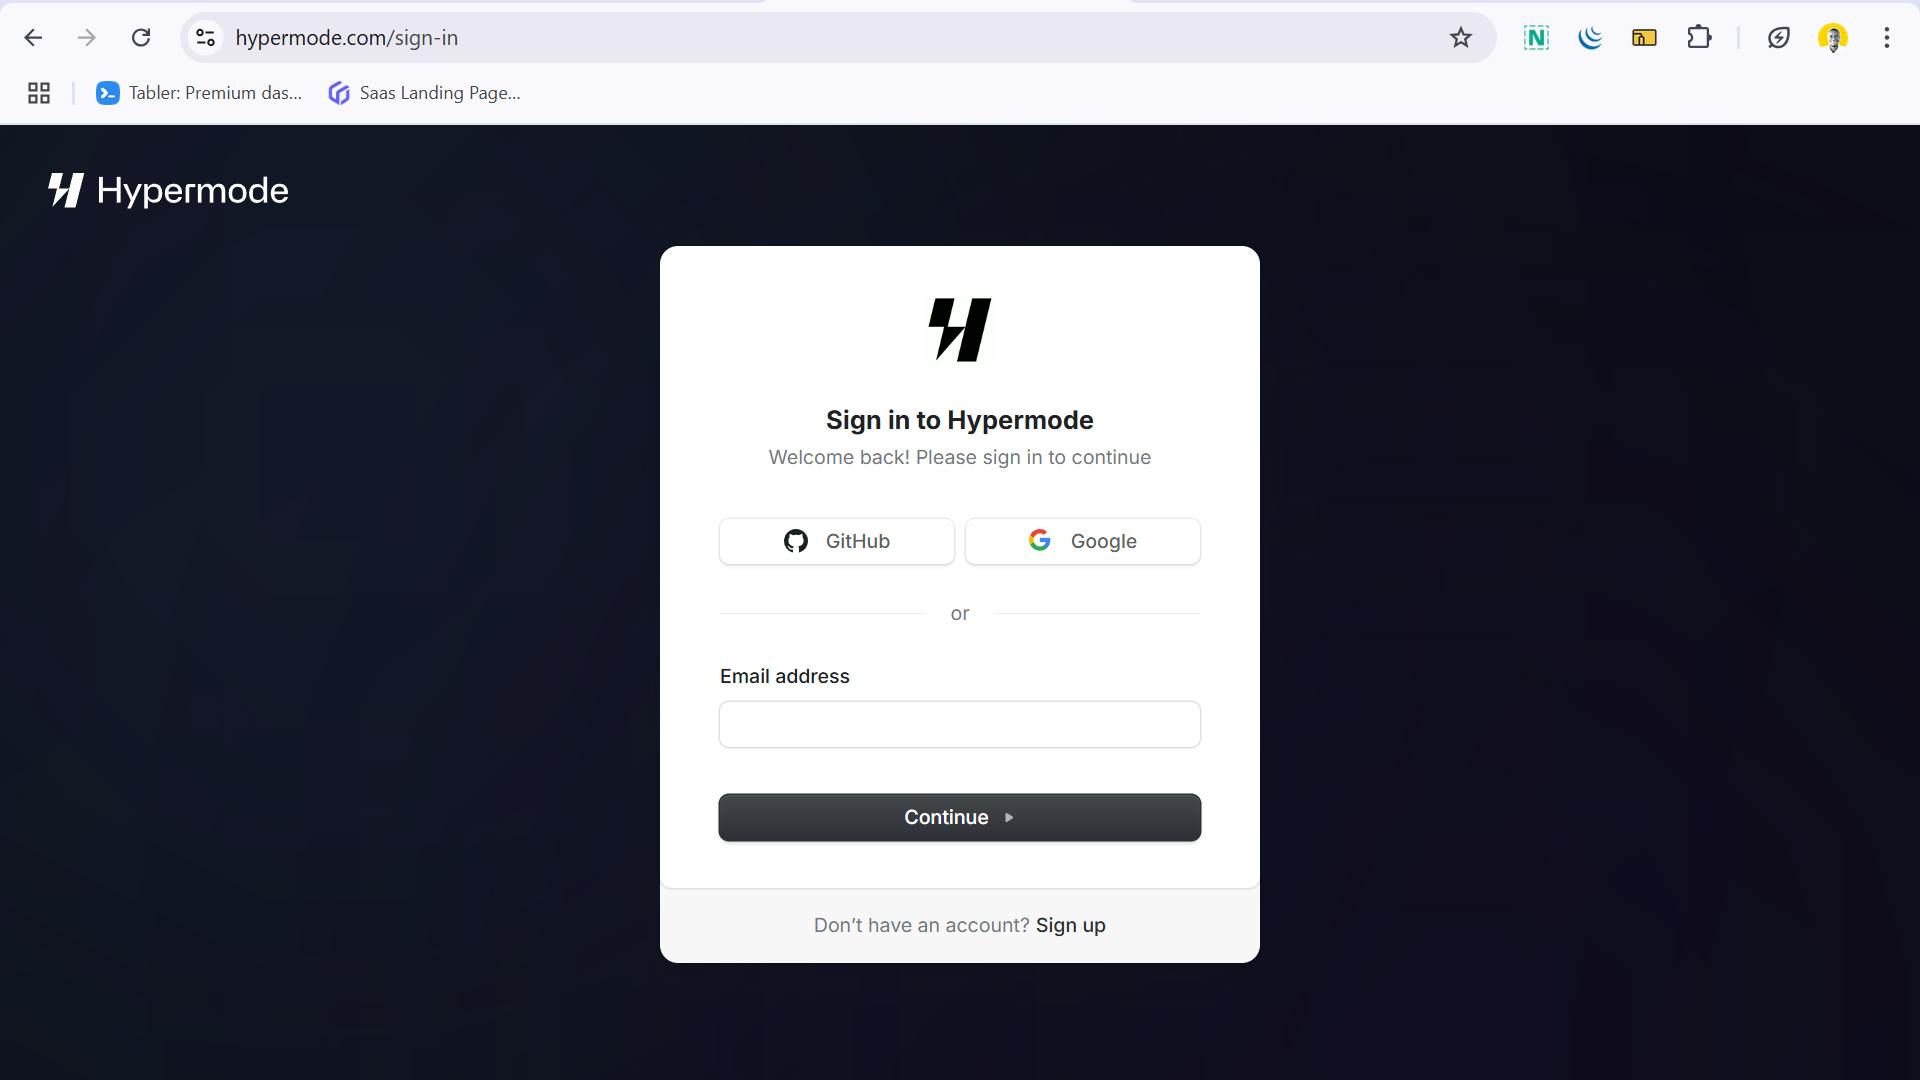This screenshot has height=1080, width=1920.
Task: Sign up via the link below
Action: point(1071,924)
